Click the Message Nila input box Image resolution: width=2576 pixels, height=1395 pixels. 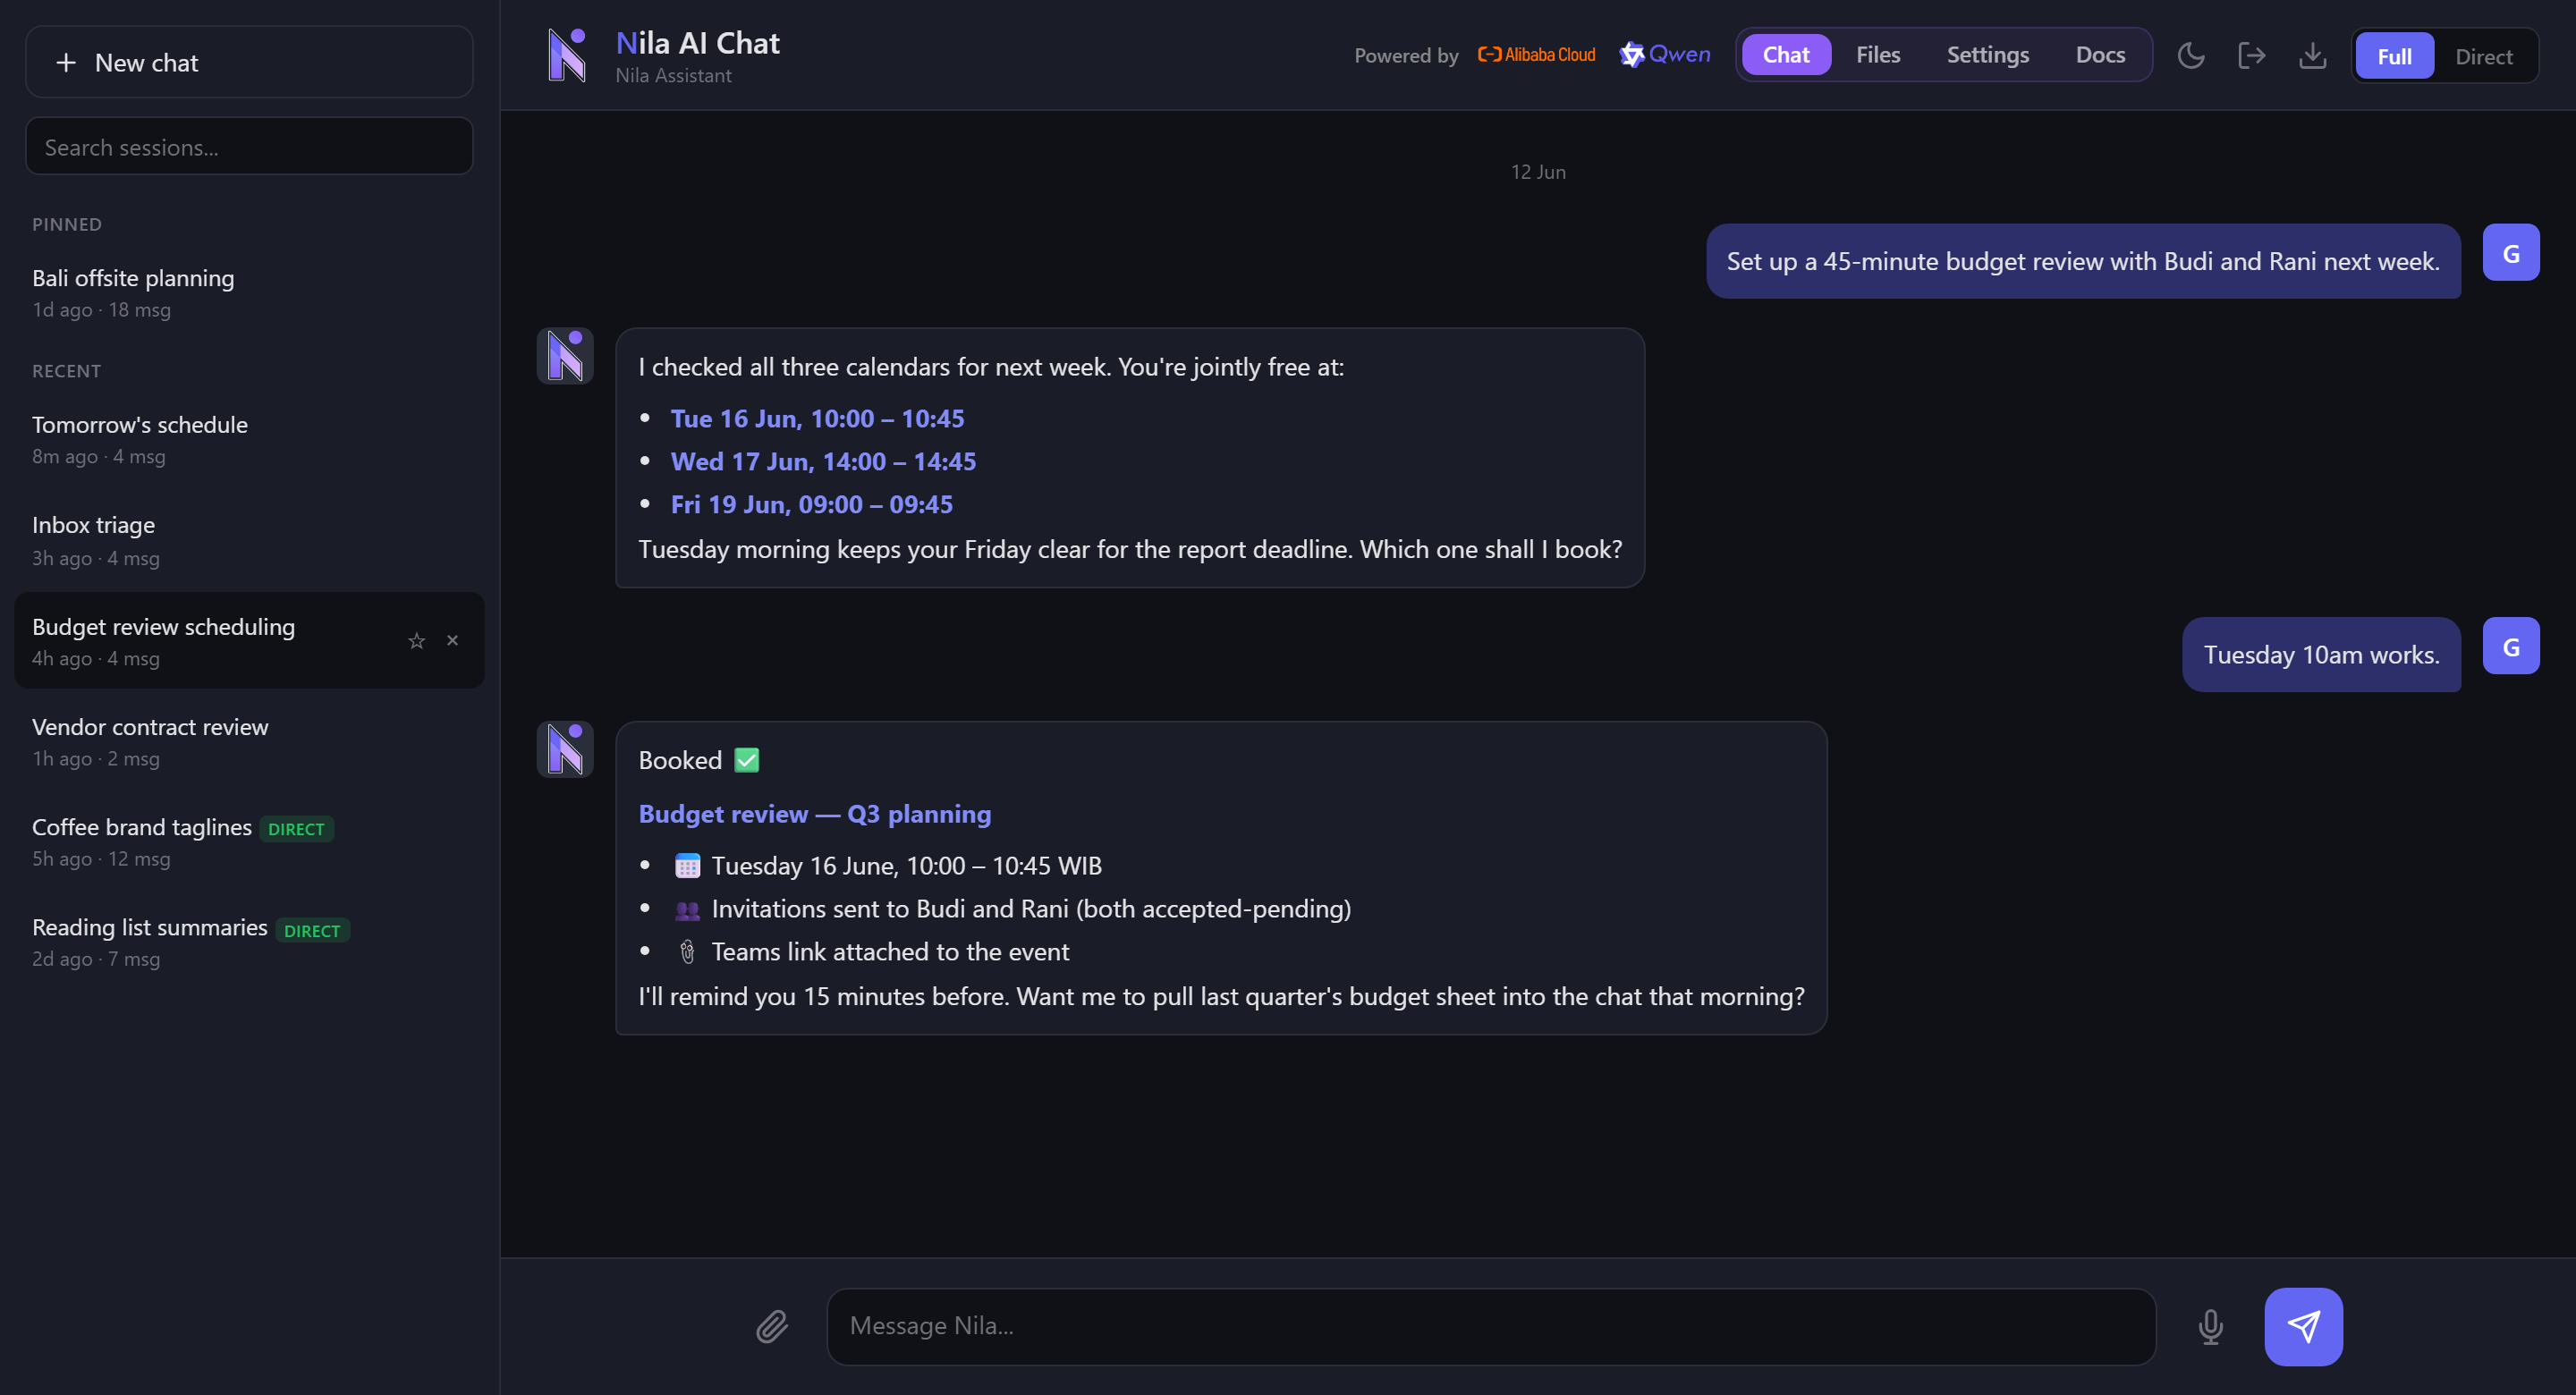pyautogui.click(x=1491, y=1326)
